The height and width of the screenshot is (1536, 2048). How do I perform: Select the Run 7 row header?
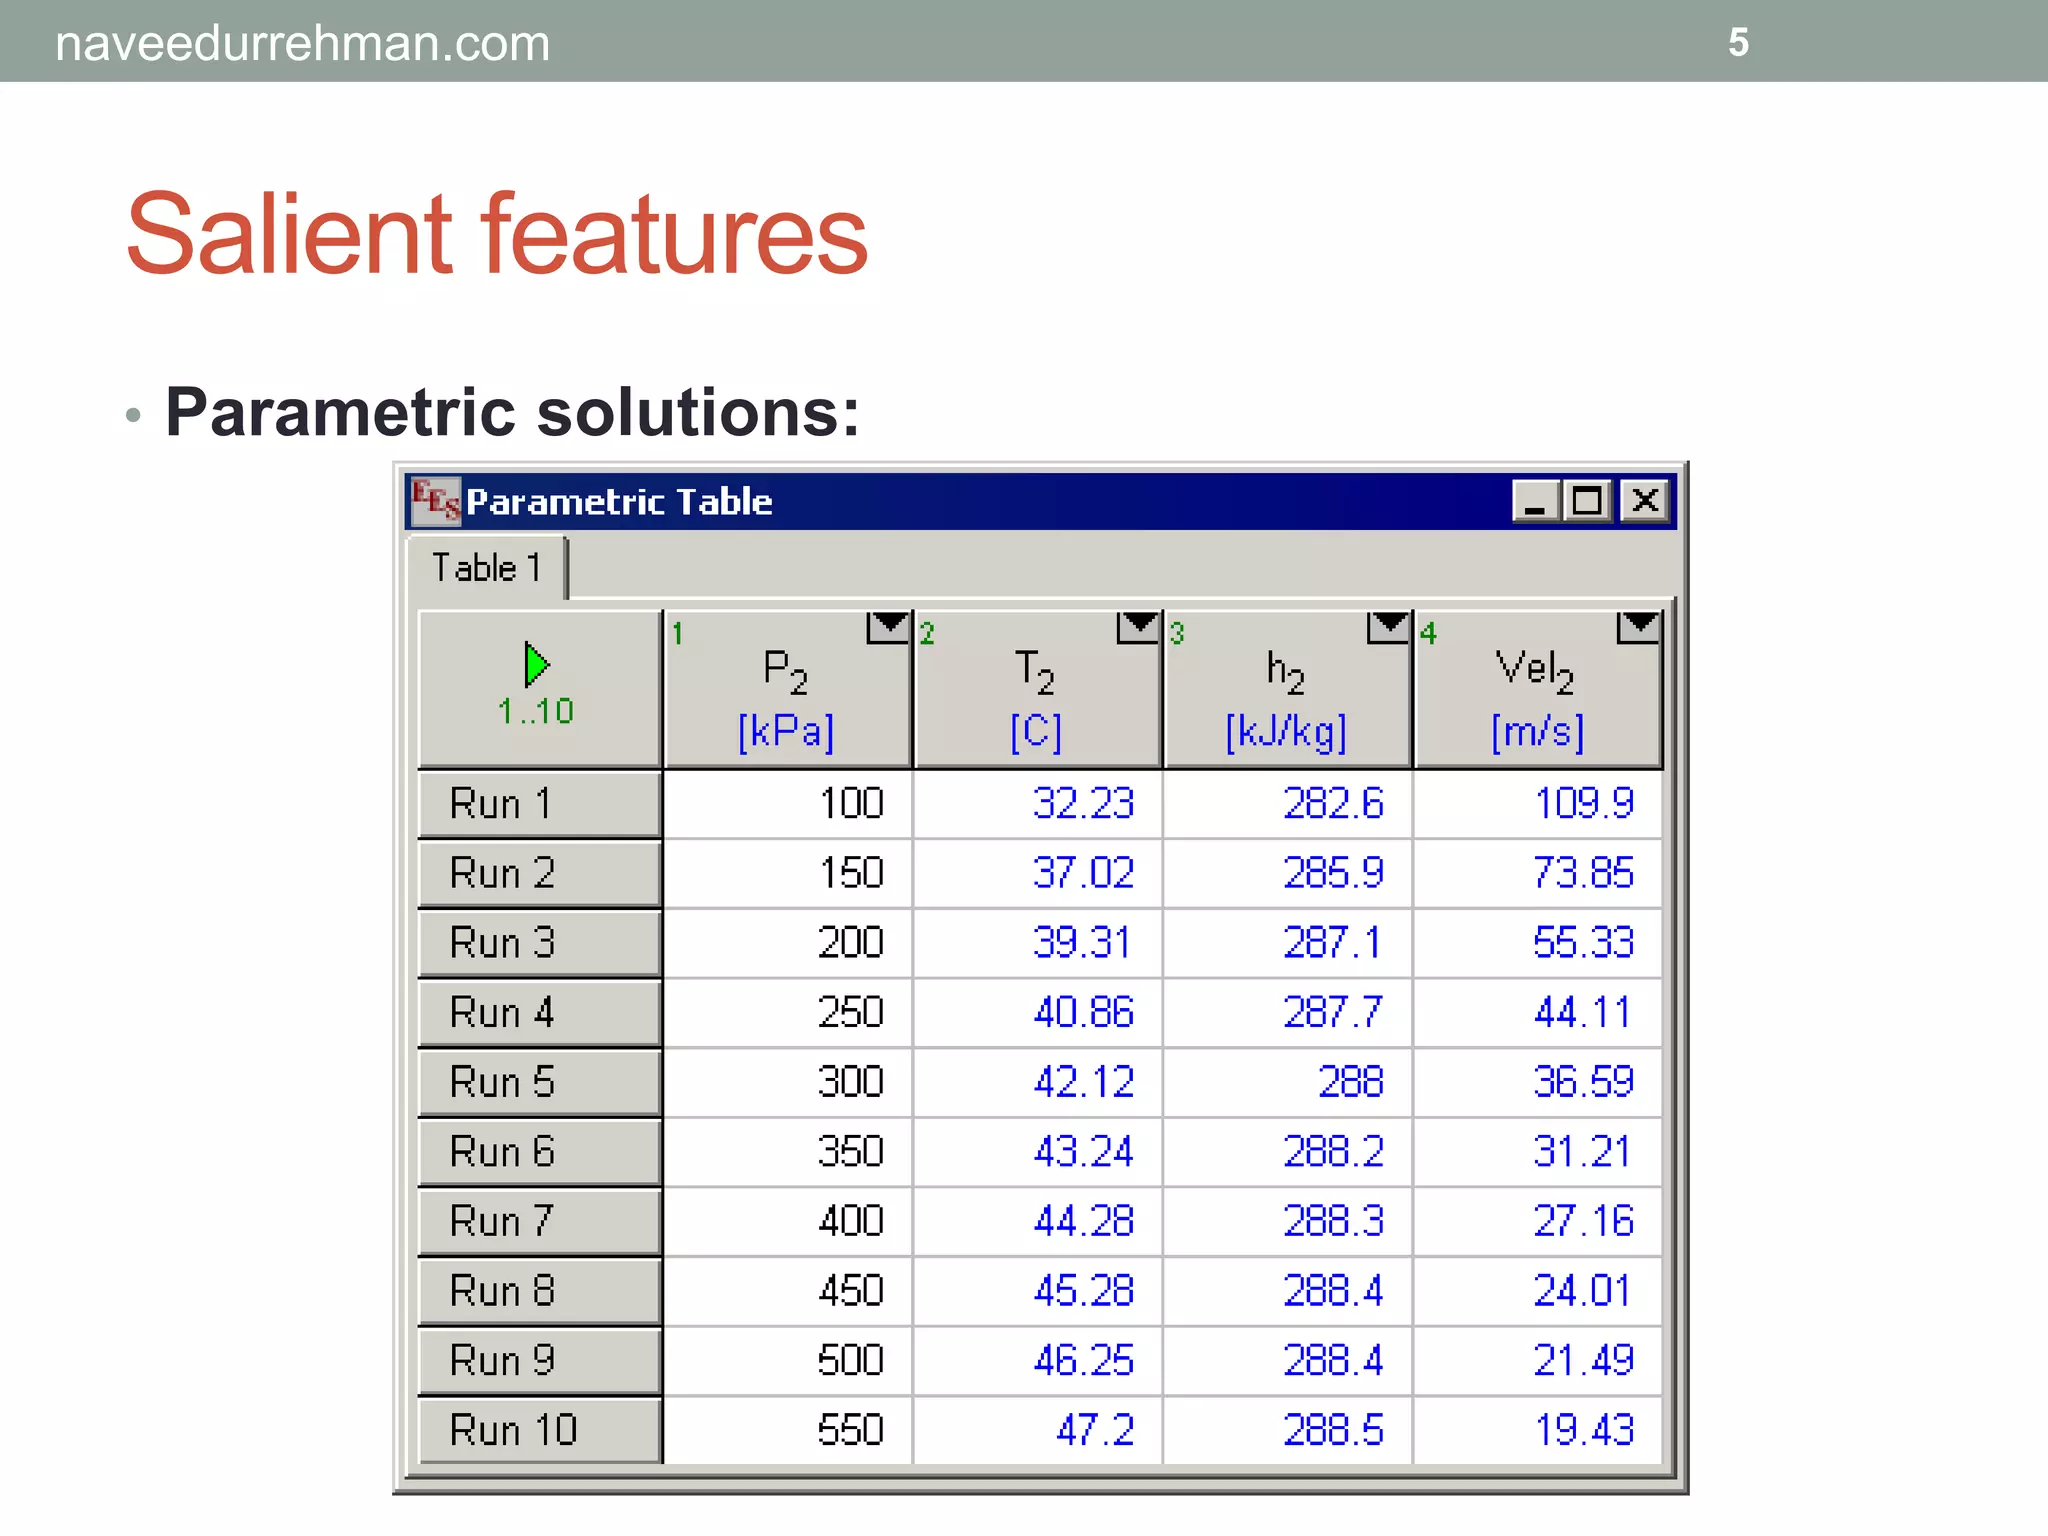(540, 1221)
